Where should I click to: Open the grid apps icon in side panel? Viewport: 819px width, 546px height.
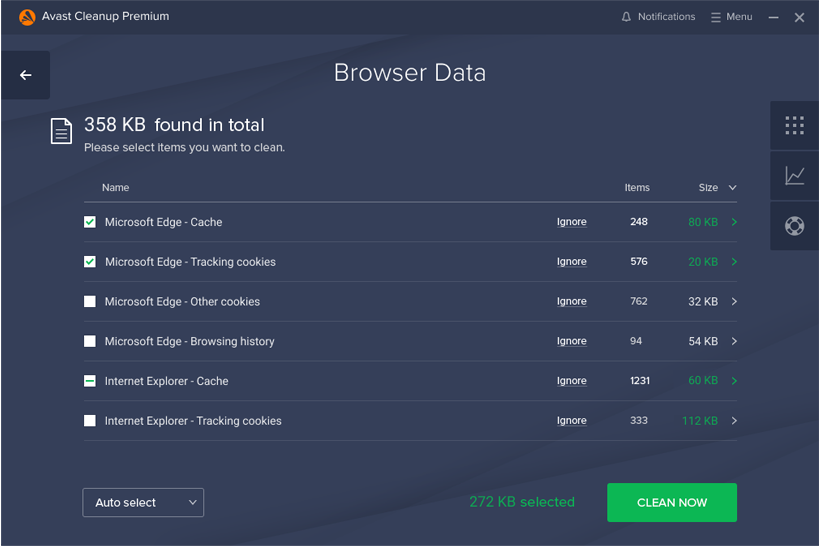pos(794,125)
